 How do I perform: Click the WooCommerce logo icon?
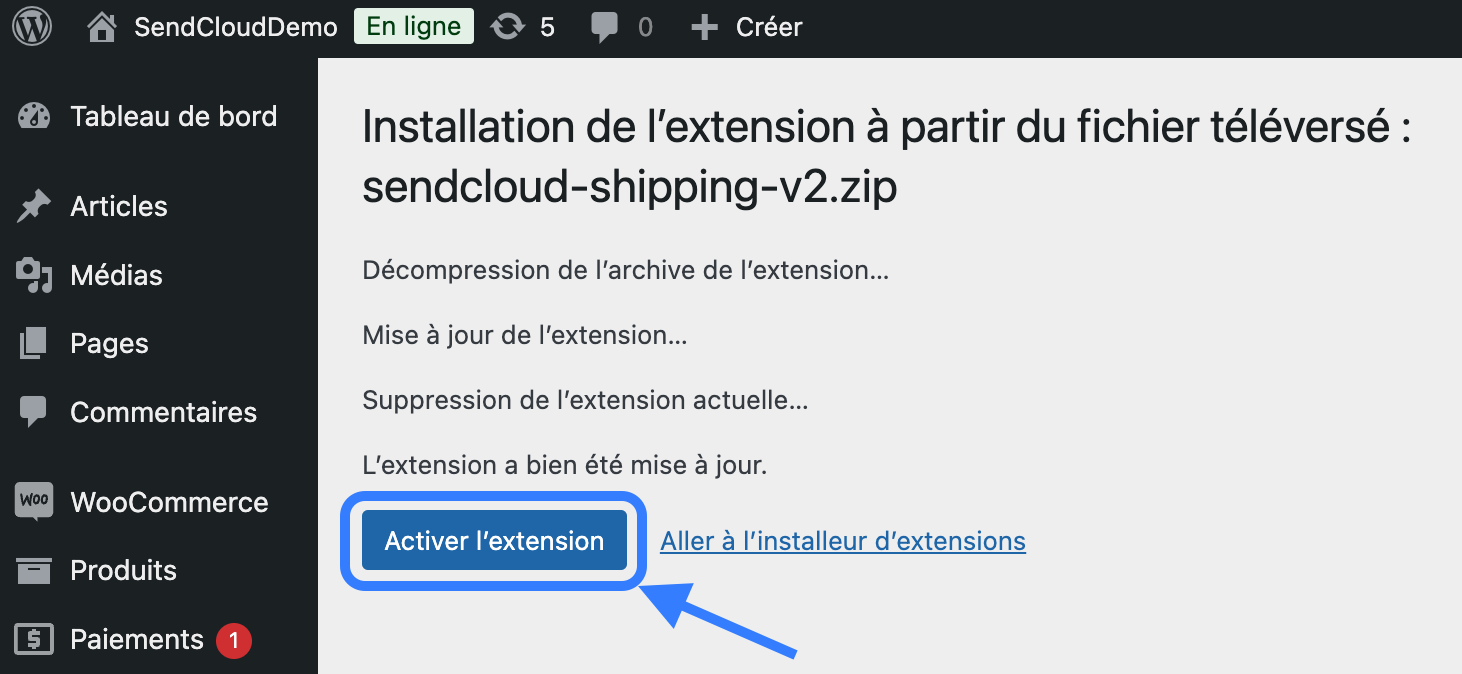pos(34,501)
